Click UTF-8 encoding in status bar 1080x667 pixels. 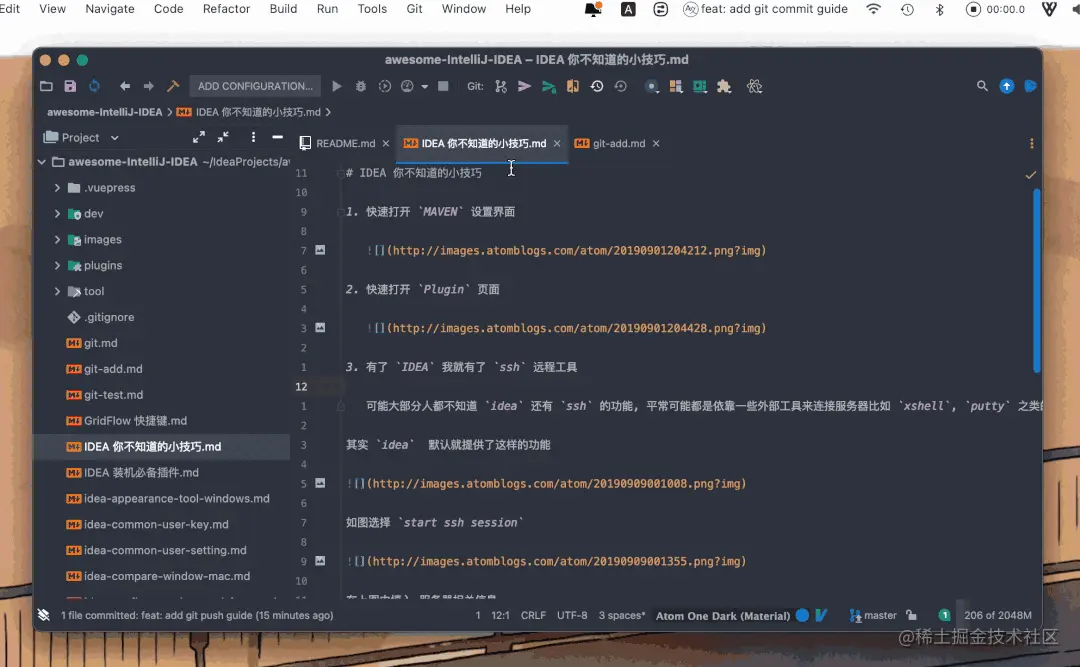(572, 615)
